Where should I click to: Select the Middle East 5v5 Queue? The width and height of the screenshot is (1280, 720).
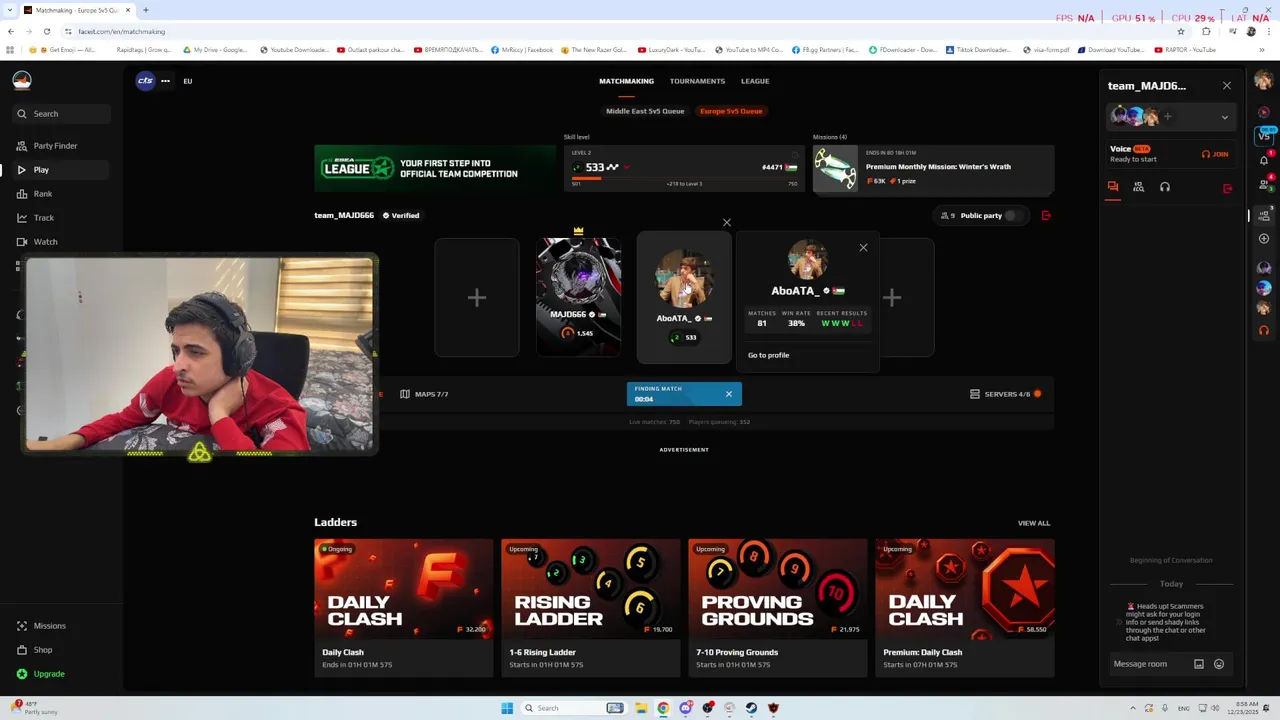[645, 111]
